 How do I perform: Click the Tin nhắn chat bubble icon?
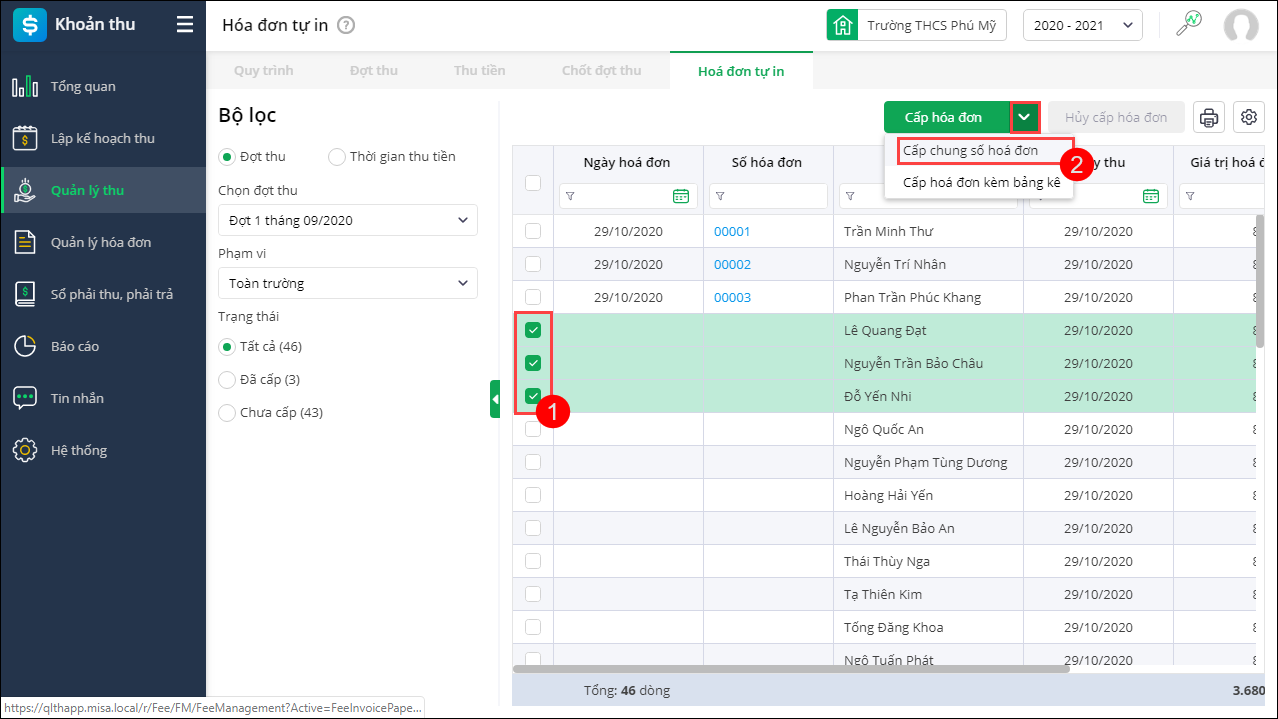[x=25, y=398]
